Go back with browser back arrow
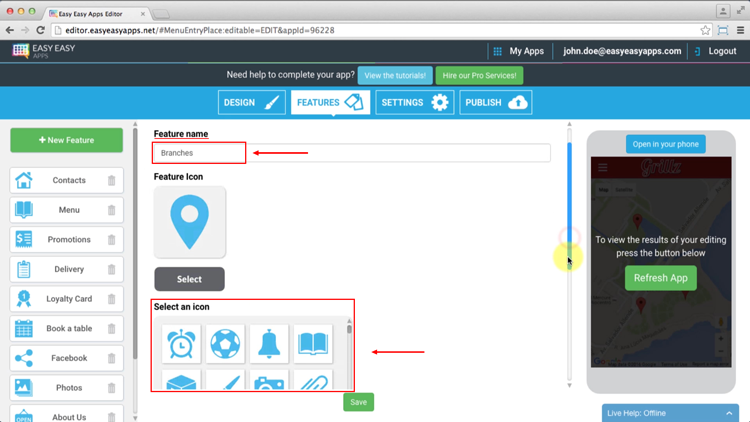This screenshot has width=750, height=422. point(10,30)
